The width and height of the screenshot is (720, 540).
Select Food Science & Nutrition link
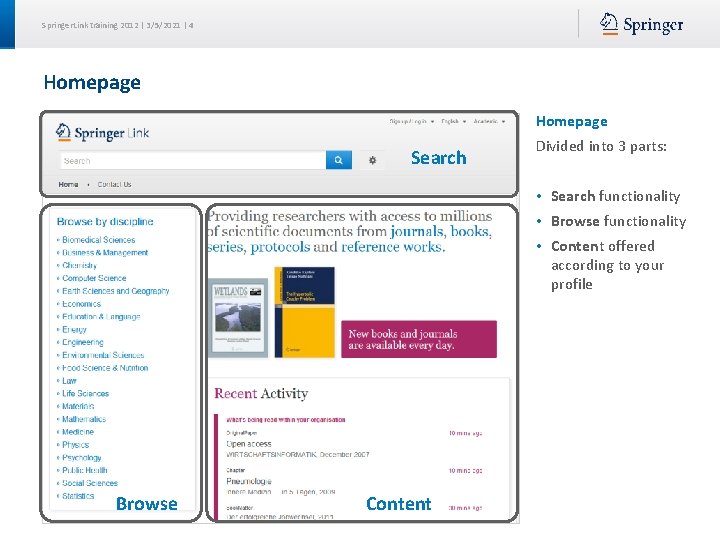[105, 368]
